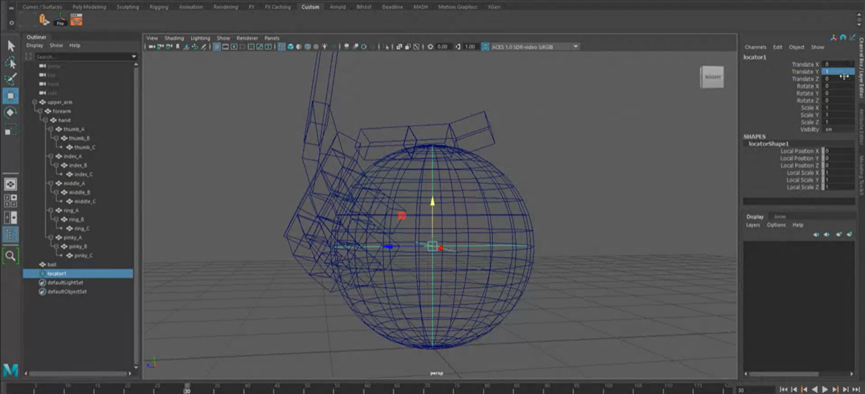Collapse the pinky_A joint hierarchy

click(50, 237)
